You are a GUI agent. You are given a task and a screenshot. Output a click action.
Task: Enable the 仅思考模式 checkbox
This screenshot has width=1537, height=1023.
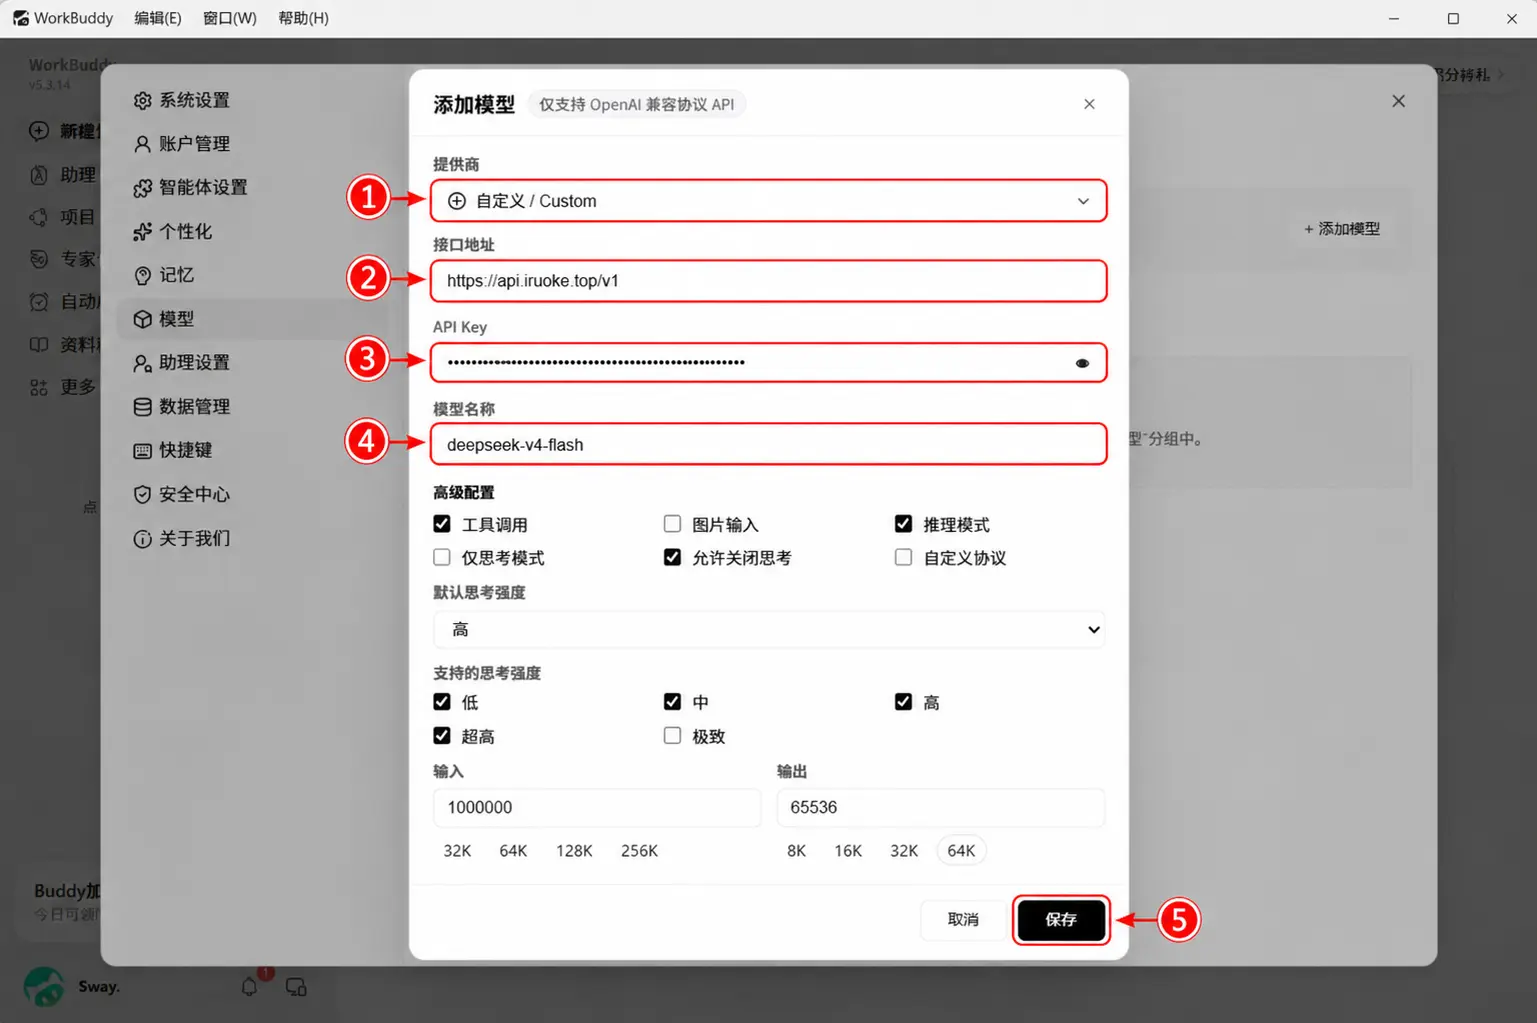[442, 557]
